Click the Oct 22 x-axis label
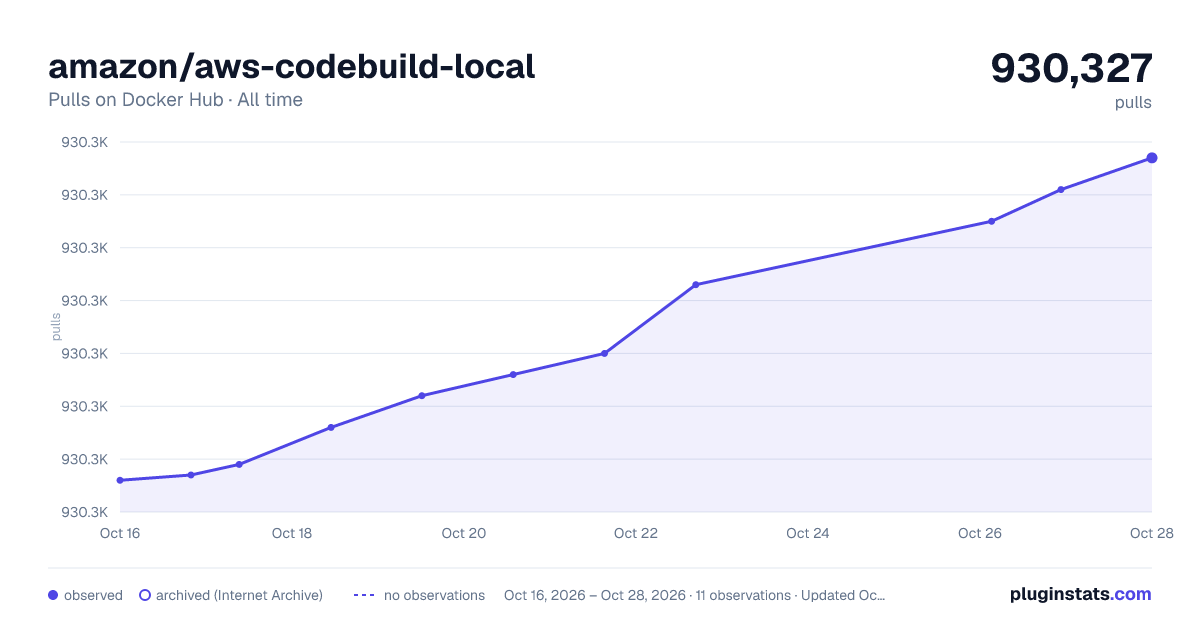The width and height of the screenshot is (1200, 630). 636,533
